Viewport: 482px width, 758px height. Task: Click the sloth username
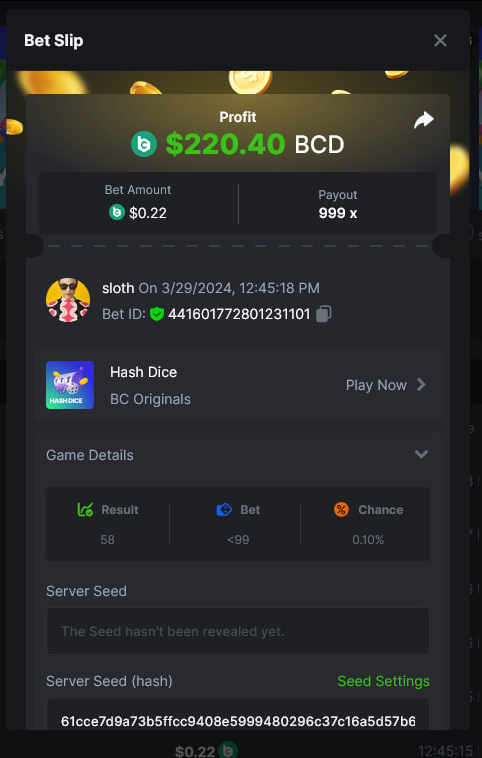[x=118, y=288]
